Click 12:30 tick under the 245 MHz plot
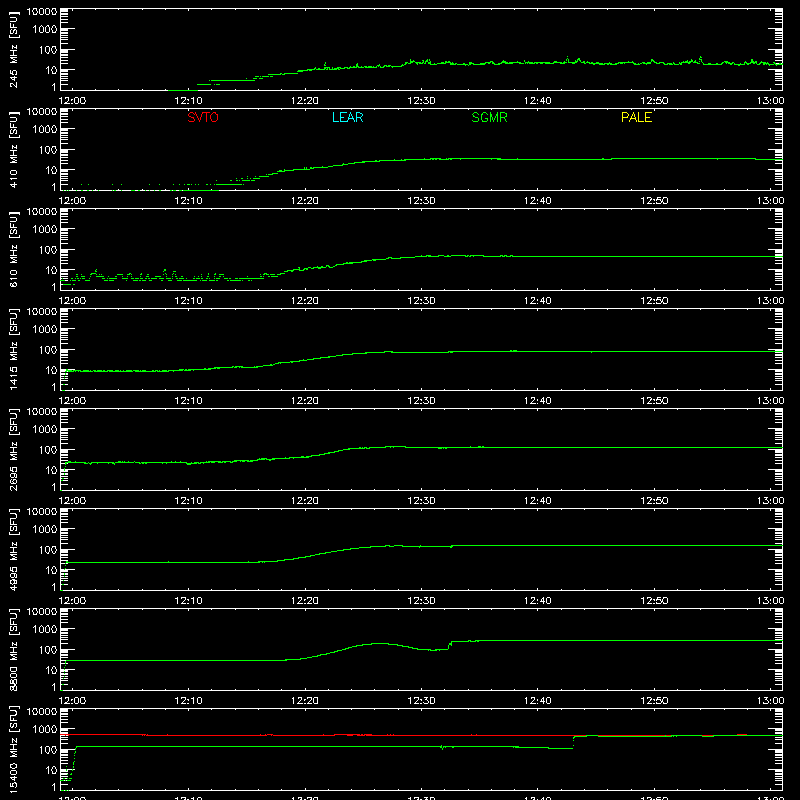This screenshot has width=800, height=800. 421,101
